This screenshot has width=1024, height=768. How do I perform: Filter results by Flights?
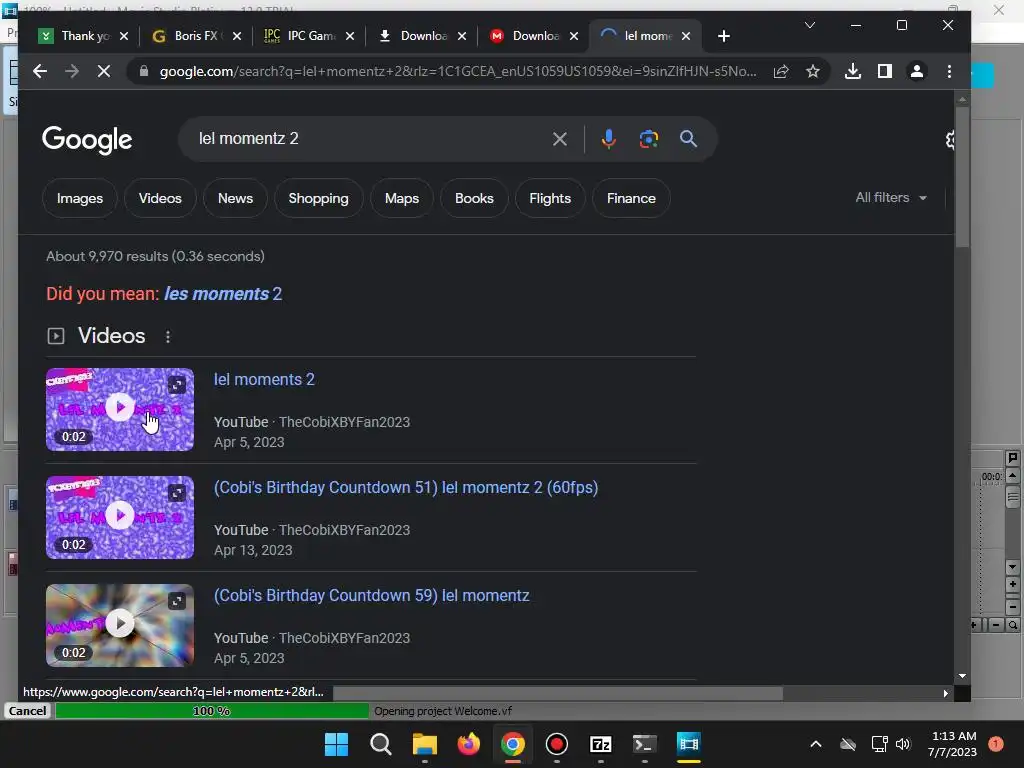pos(550,198)
